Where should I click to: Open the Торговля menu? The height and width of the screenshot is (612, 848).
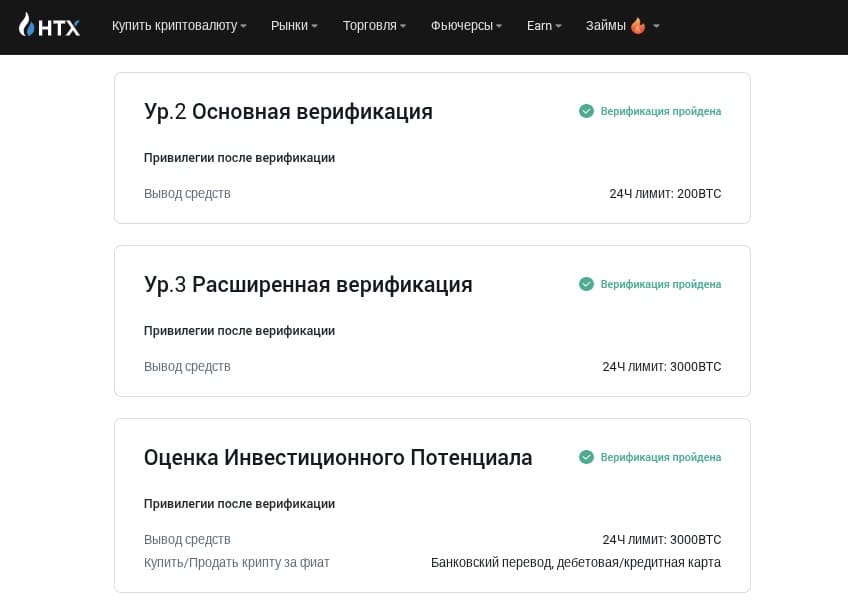point(374,26)
